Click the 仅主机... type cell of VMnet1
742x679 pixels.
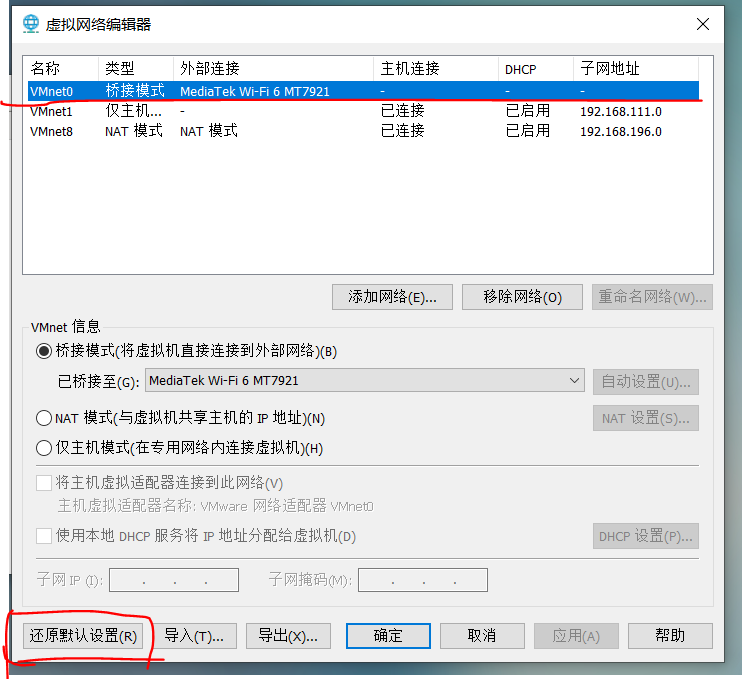(x=133, y=111)
